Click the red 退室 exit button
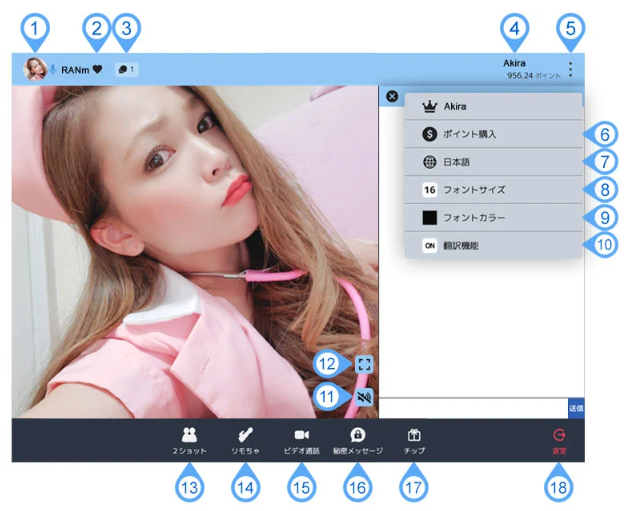 pyautogui.click(x=559, y=440)
